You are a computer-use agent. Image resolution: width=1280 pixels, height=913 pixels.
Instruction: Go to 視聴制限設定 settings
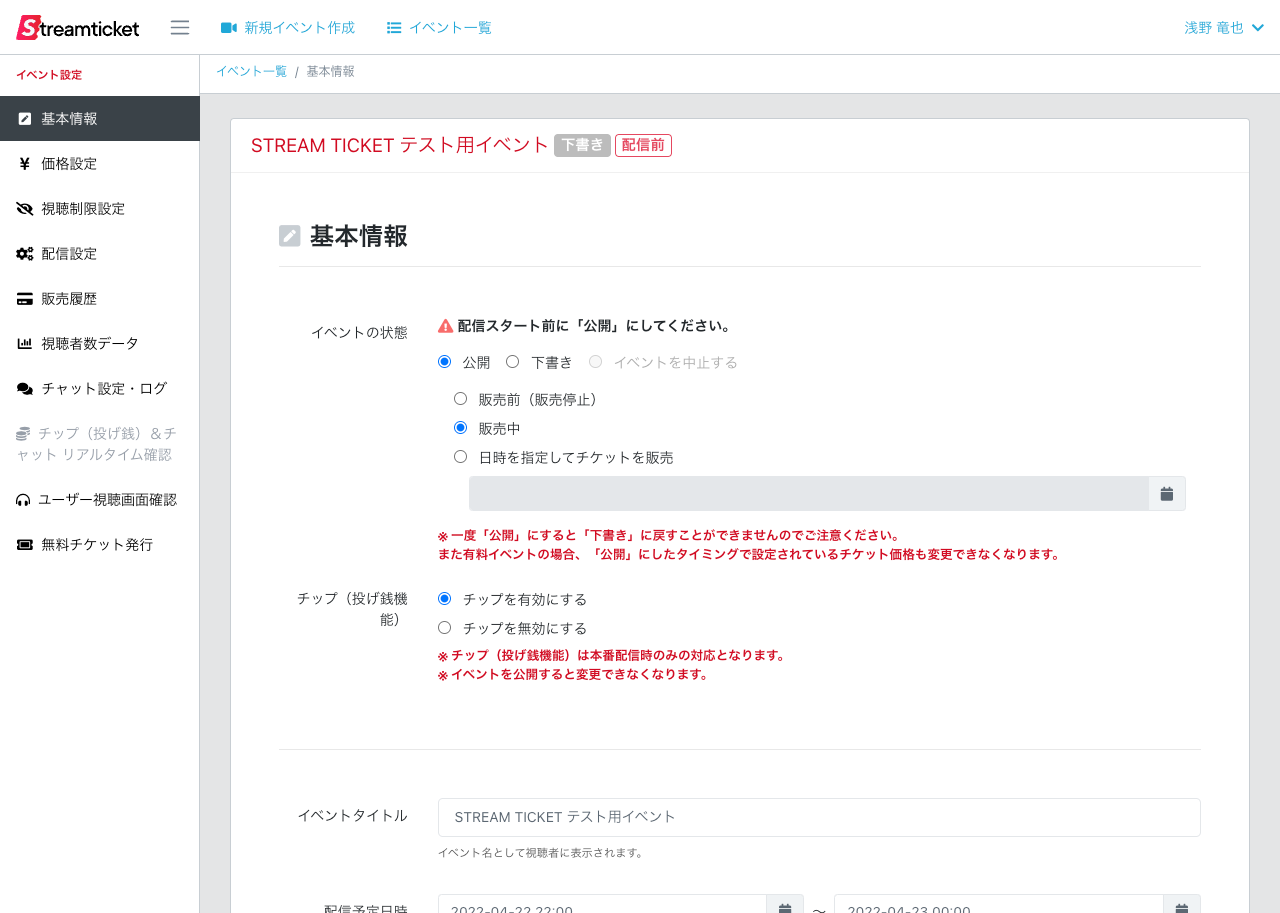coord(100,209)
